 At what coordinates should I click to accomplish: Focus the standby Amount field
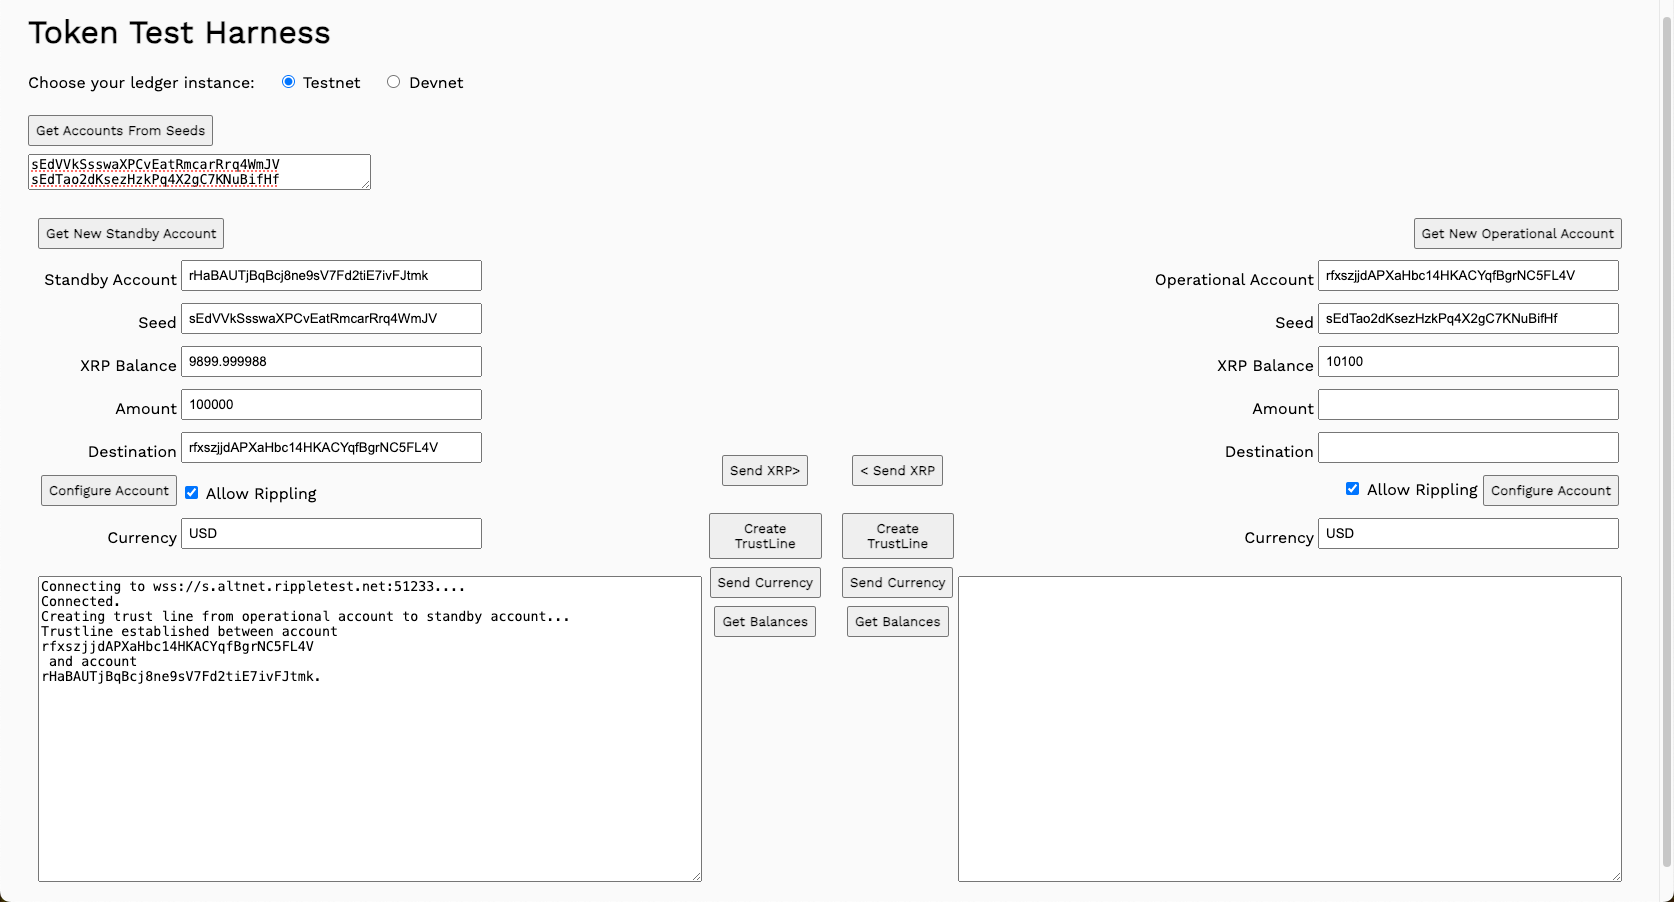pyautogui.click(x=331, y=405)
